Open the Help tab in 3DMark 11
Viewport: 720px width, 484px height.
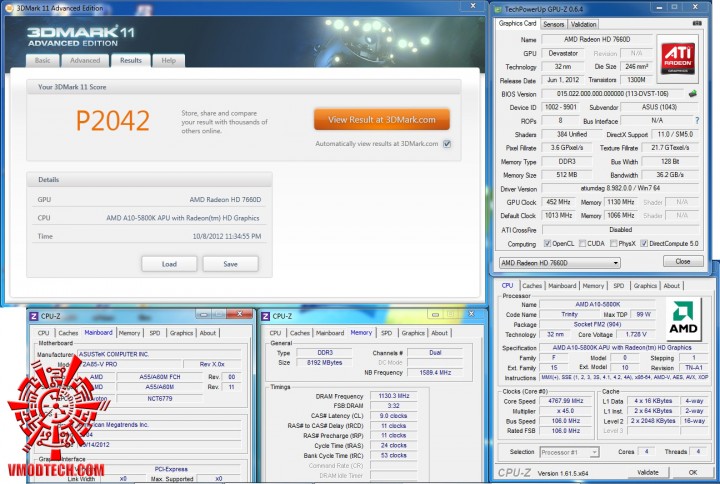tap(169, 60)
